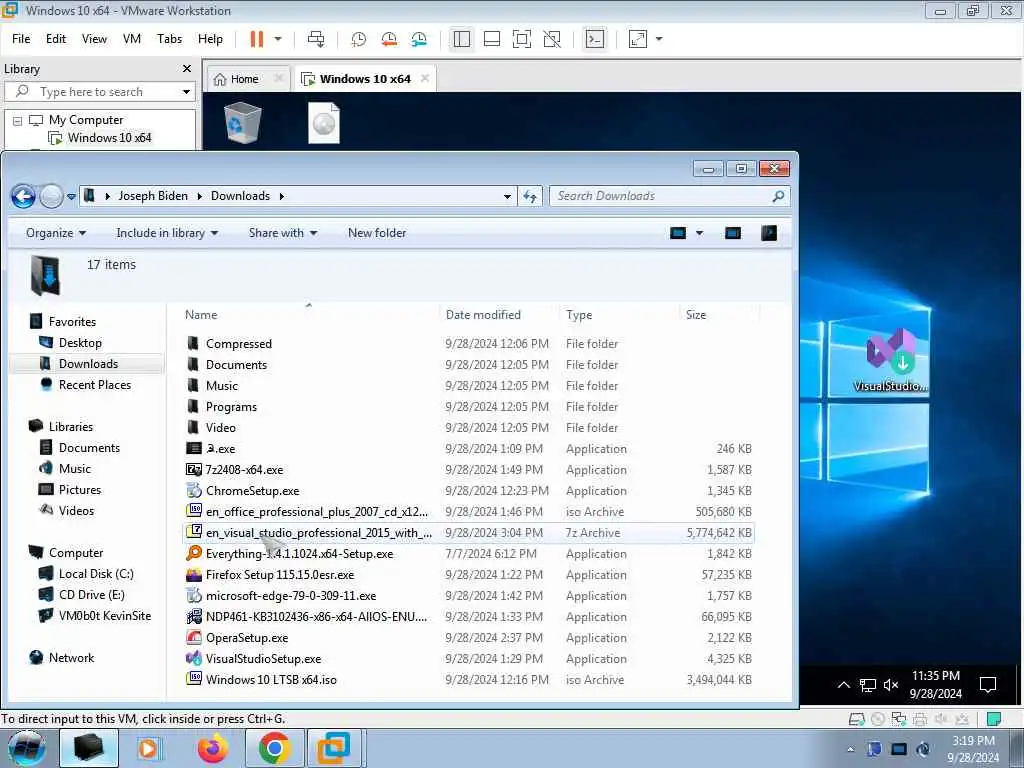Open the VMware Help menu
This screenshot has height=768, width=1024.
click(x=210, y=39)
